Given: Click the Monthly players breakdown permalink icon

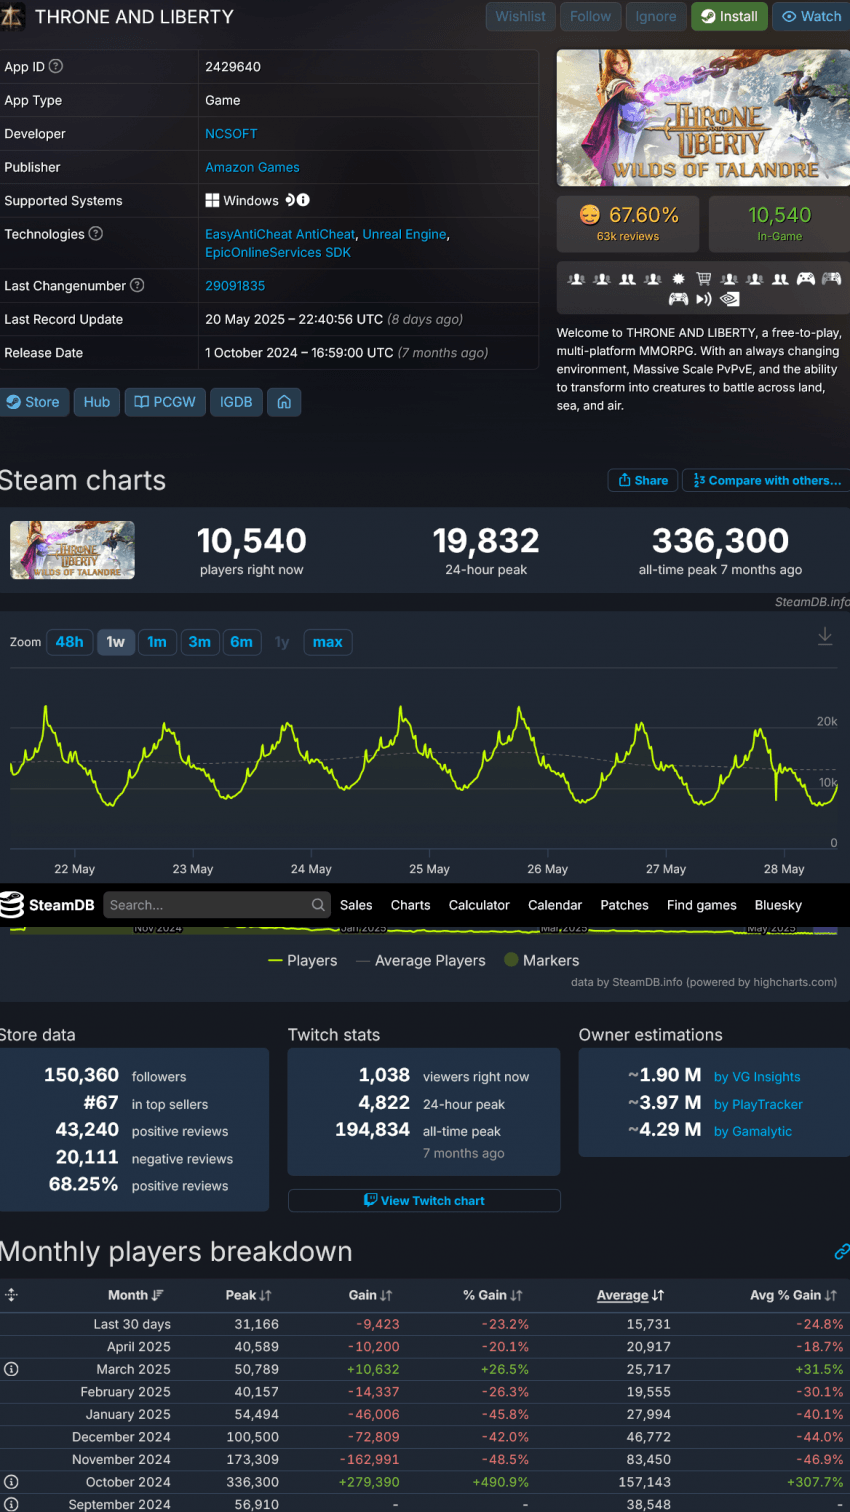Looking at the screenshot, I should 842,1251.
